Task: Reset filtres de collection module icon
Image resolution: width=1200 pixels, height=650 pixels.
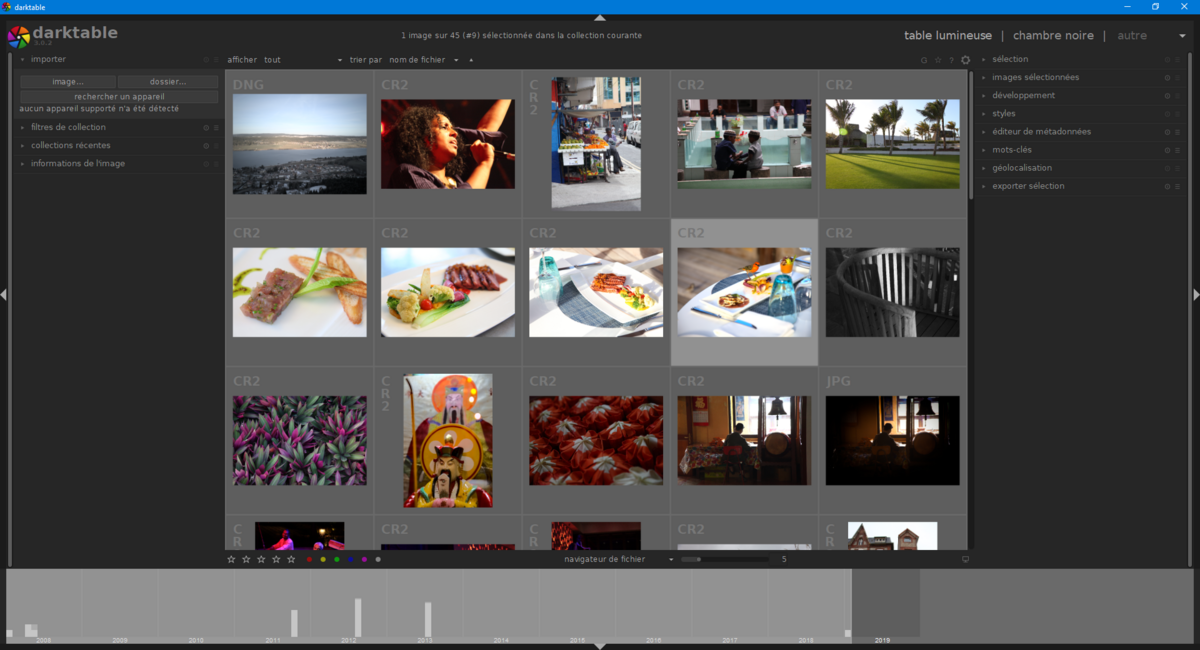Action: [206, 128]
